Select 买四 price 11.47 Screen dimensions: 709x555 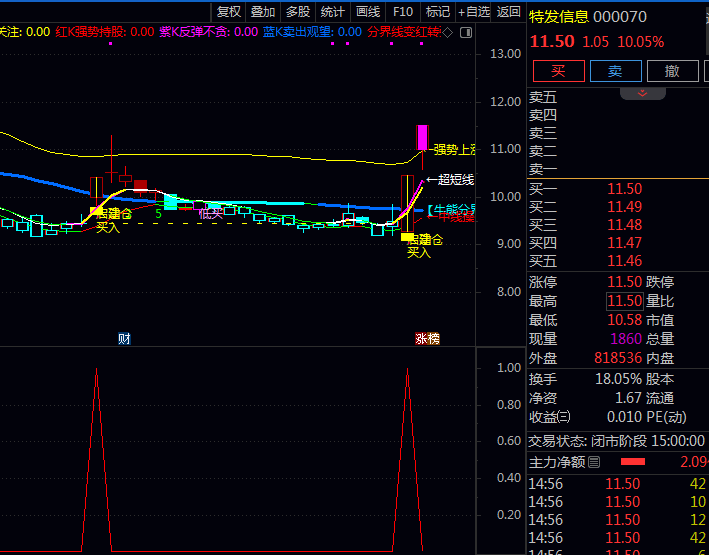tap(624, 243)
